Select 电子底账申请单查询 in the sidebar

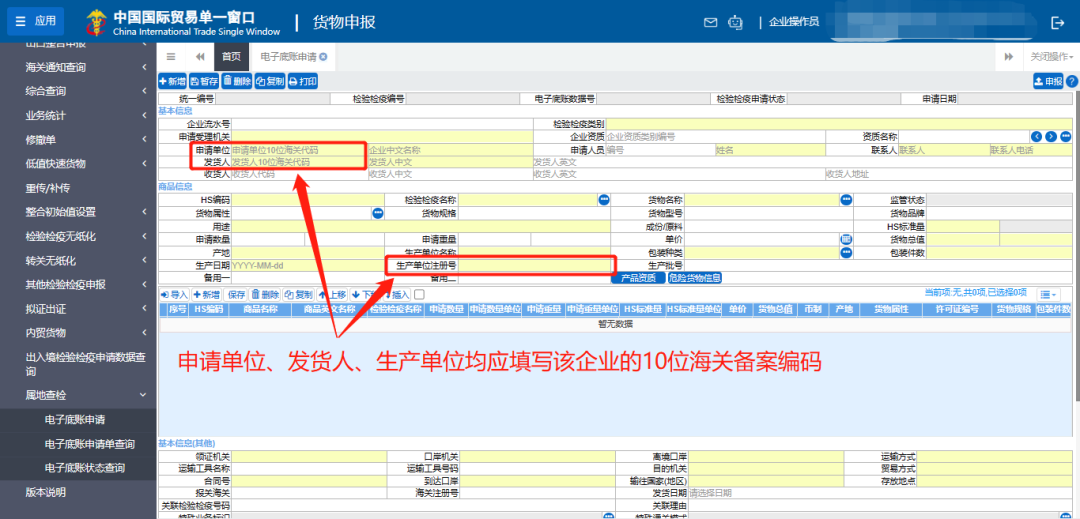(x=90, y=444)
